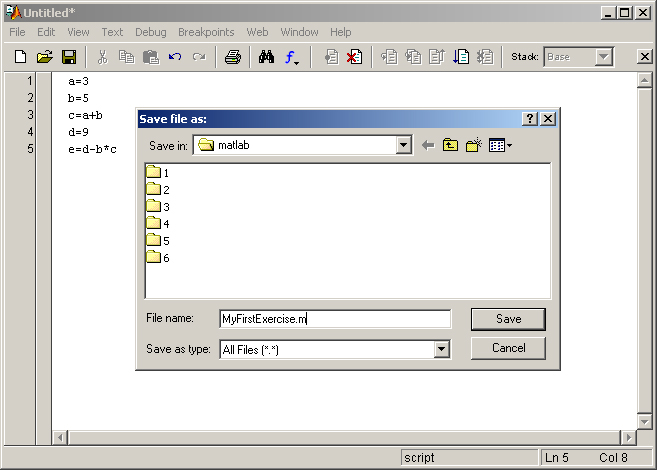657x470 pixels.
Task: Click code line c=a+b in the editor
Action: [85, 115]
